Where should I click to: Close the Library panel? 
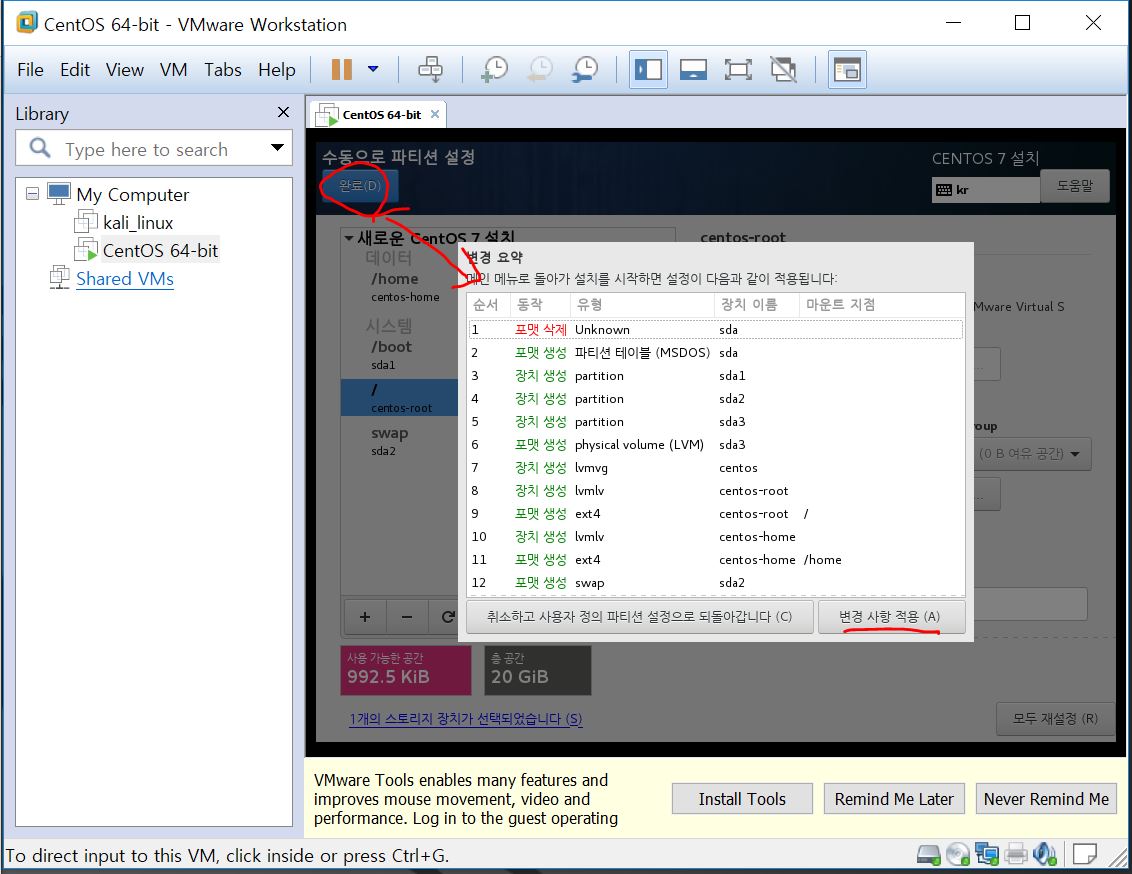click(283, 112)
